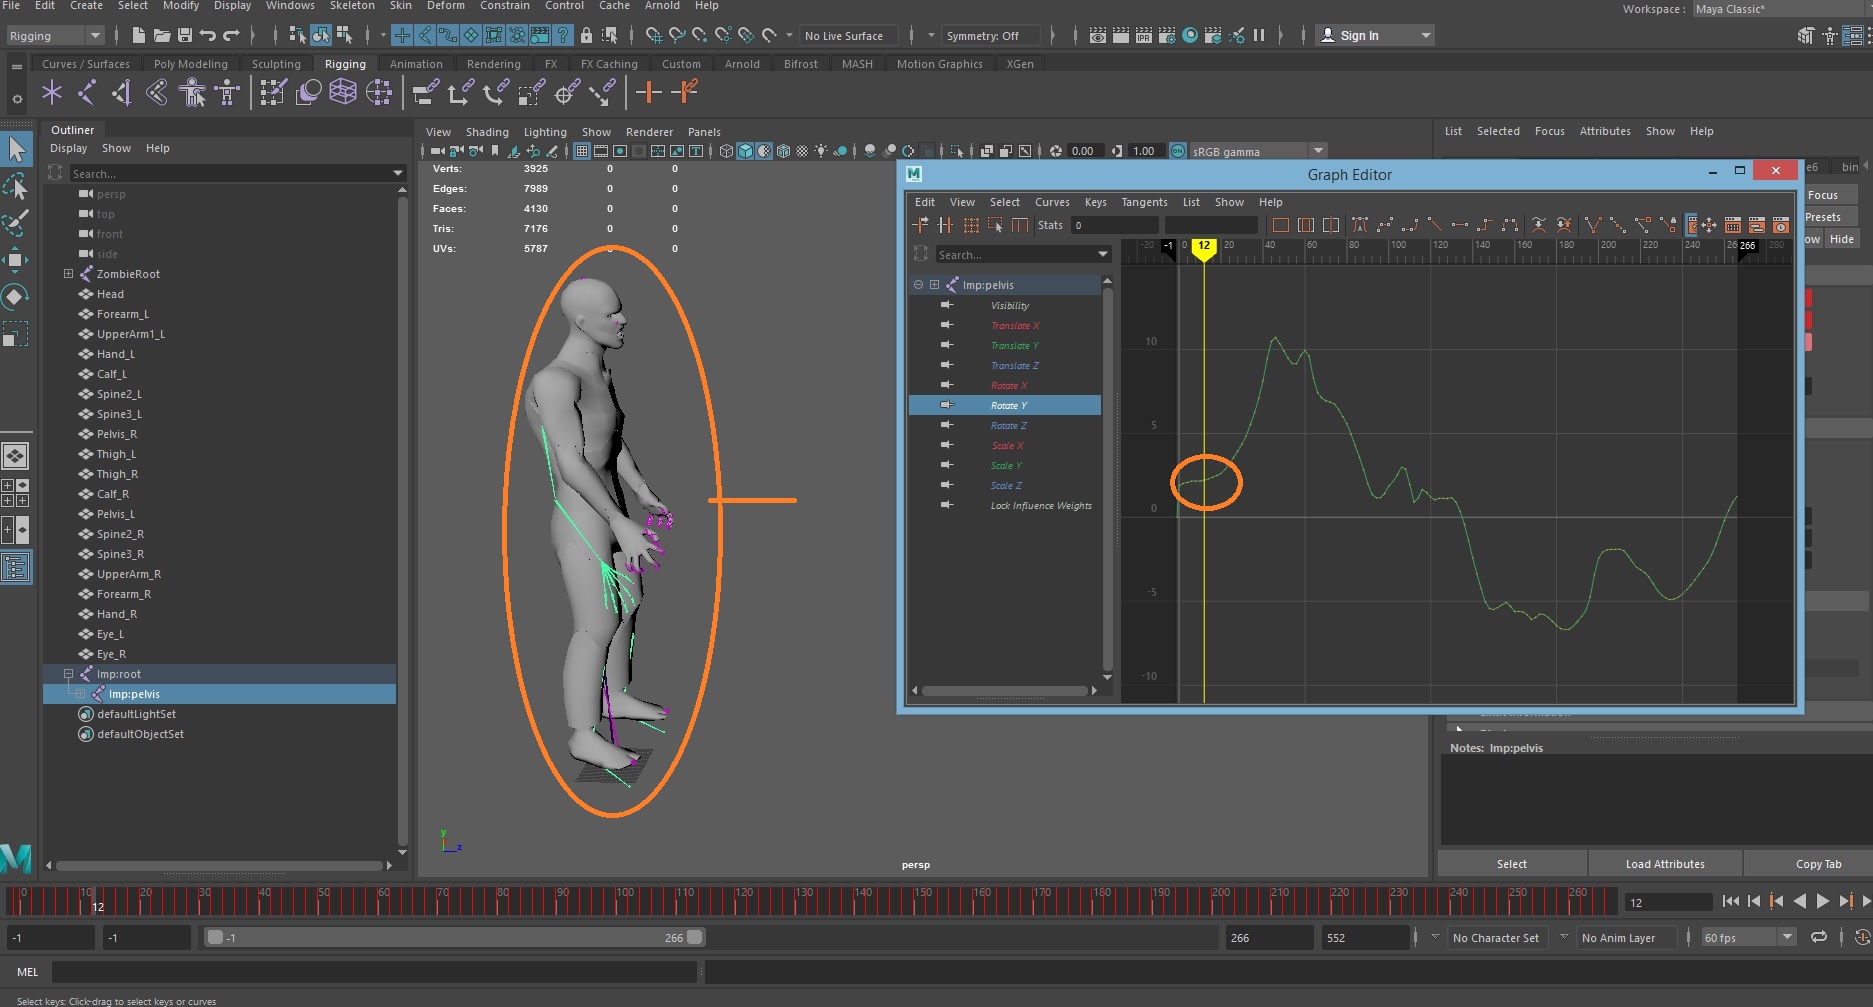Toggle the lock selection padlock icon
1873x1007 pixels.
point(586,36)
